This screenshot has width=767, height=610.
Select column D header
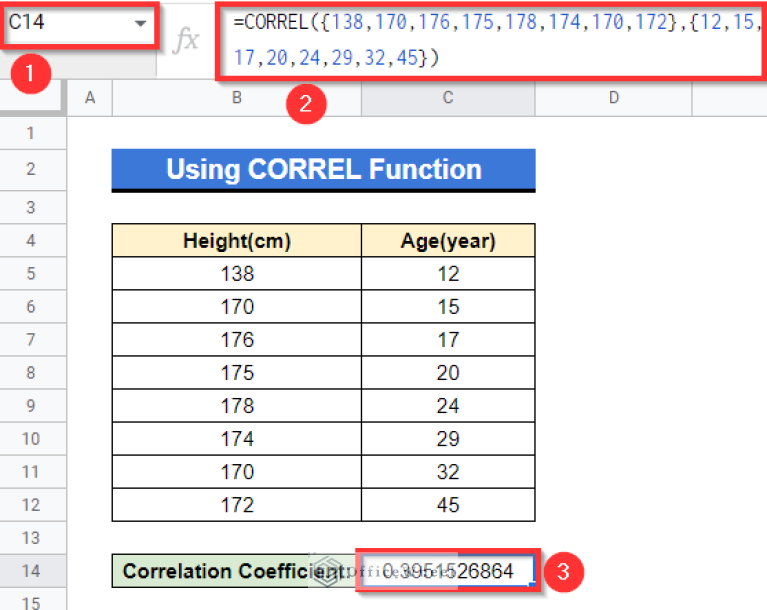coord(613,97)
